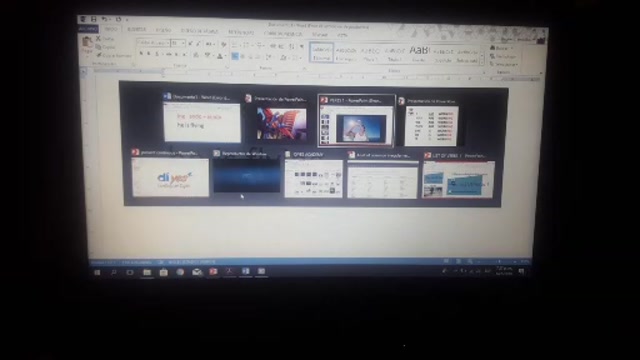Toggle italic formatting in the font group

pos(149,54)
